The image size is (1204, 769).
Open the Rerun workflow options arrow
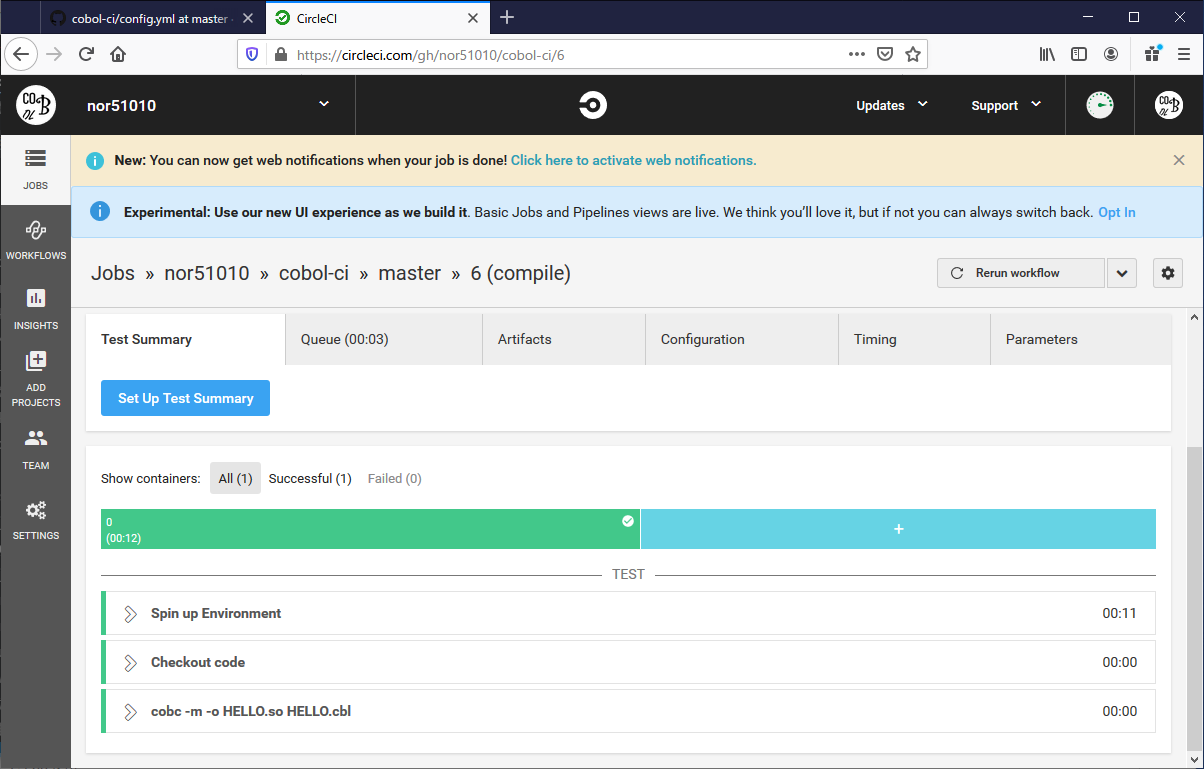tap(1122, 273)
